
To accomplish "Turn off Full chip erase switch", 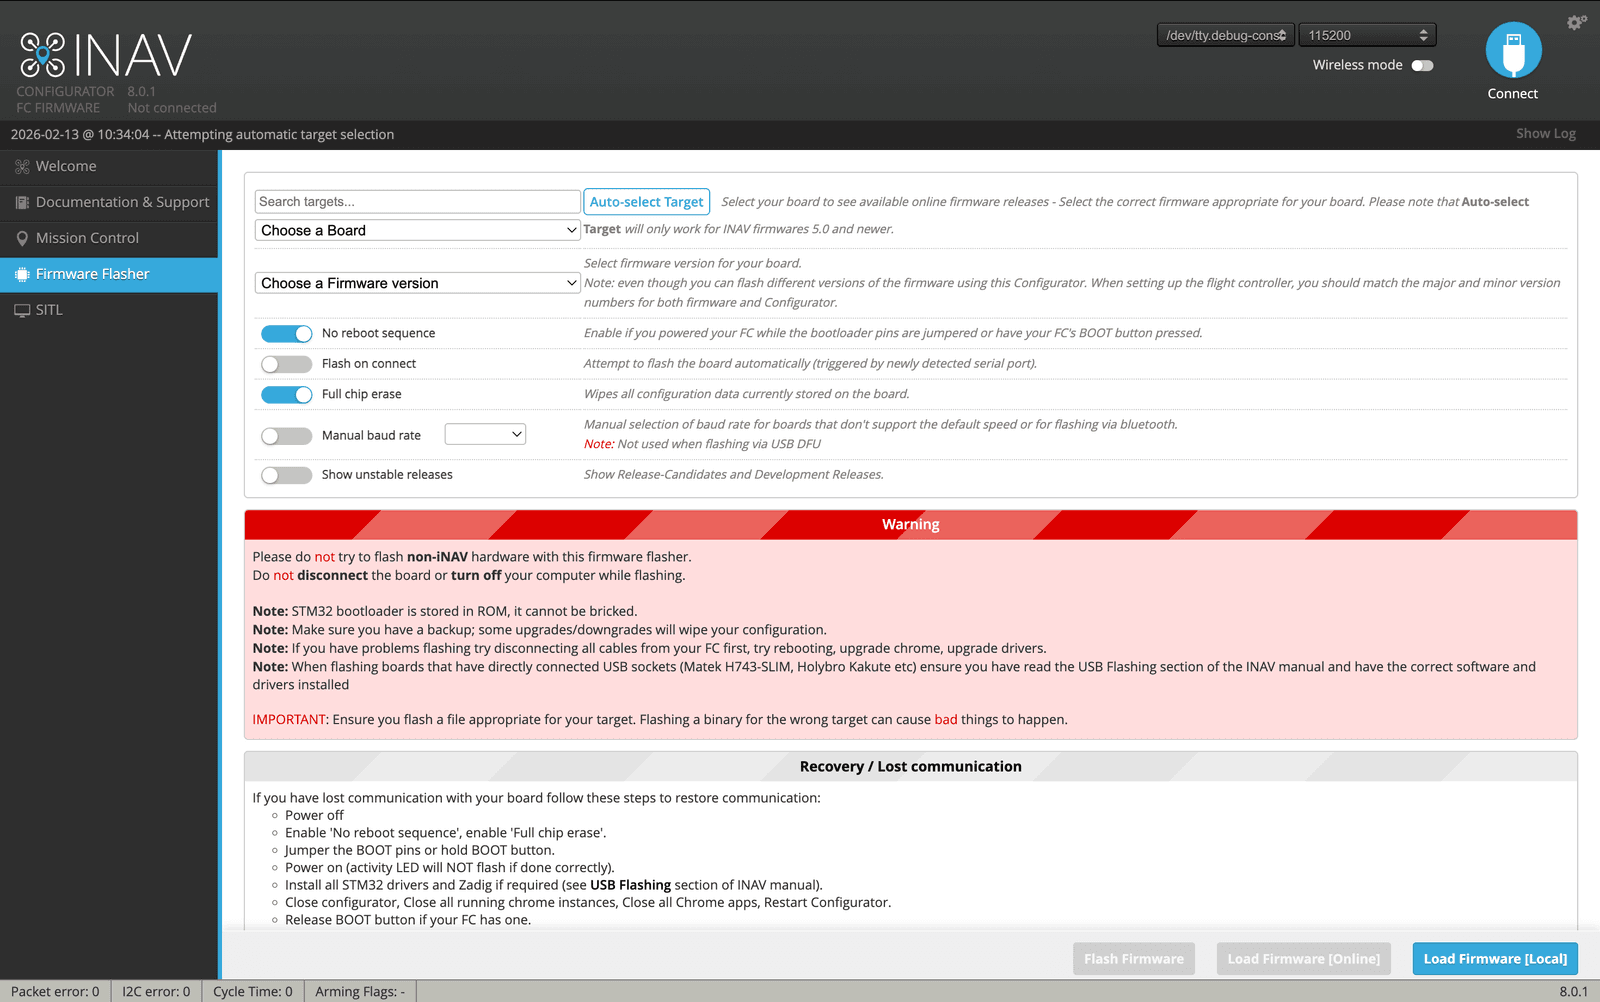I will pos(287,395).
